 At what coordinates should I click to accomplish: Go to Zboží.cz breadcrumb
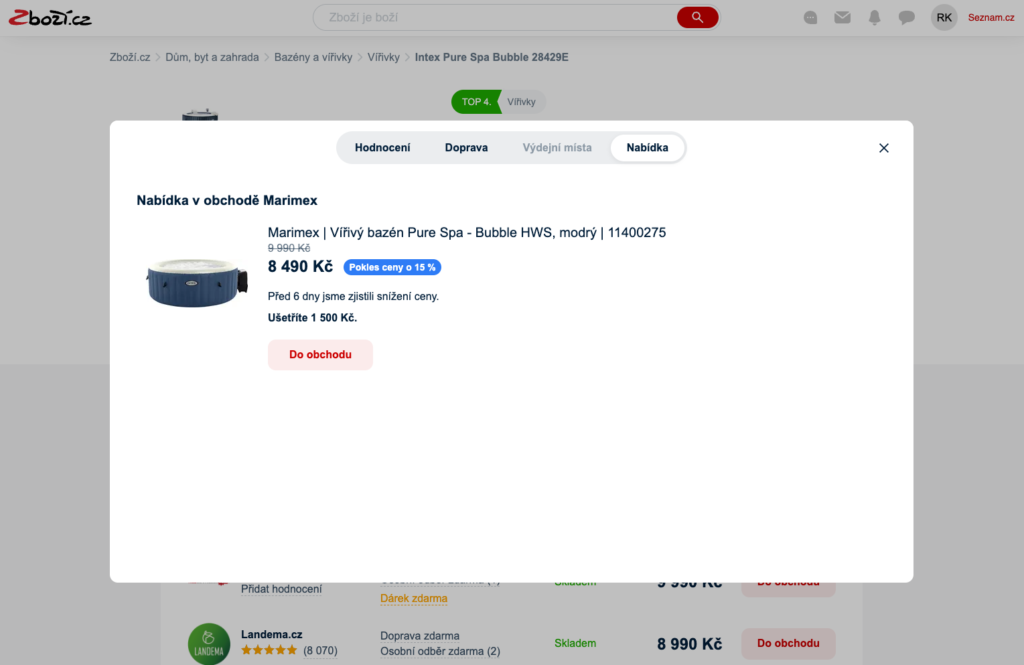[130, 57]
